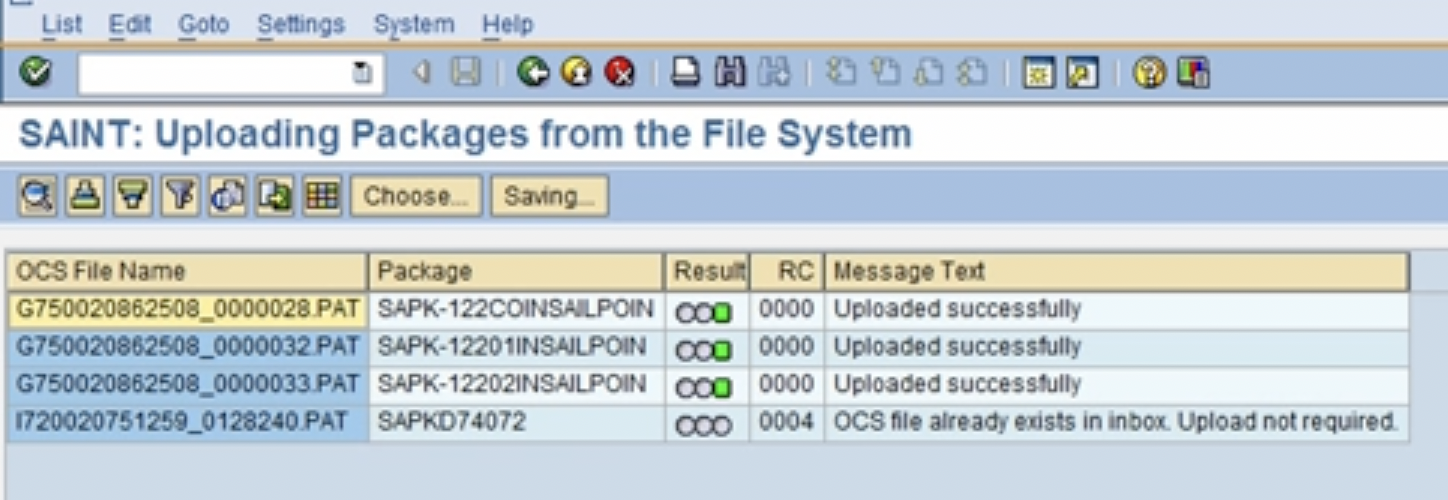
Task: Select the Message Text column header
Action: point(1117,272)
